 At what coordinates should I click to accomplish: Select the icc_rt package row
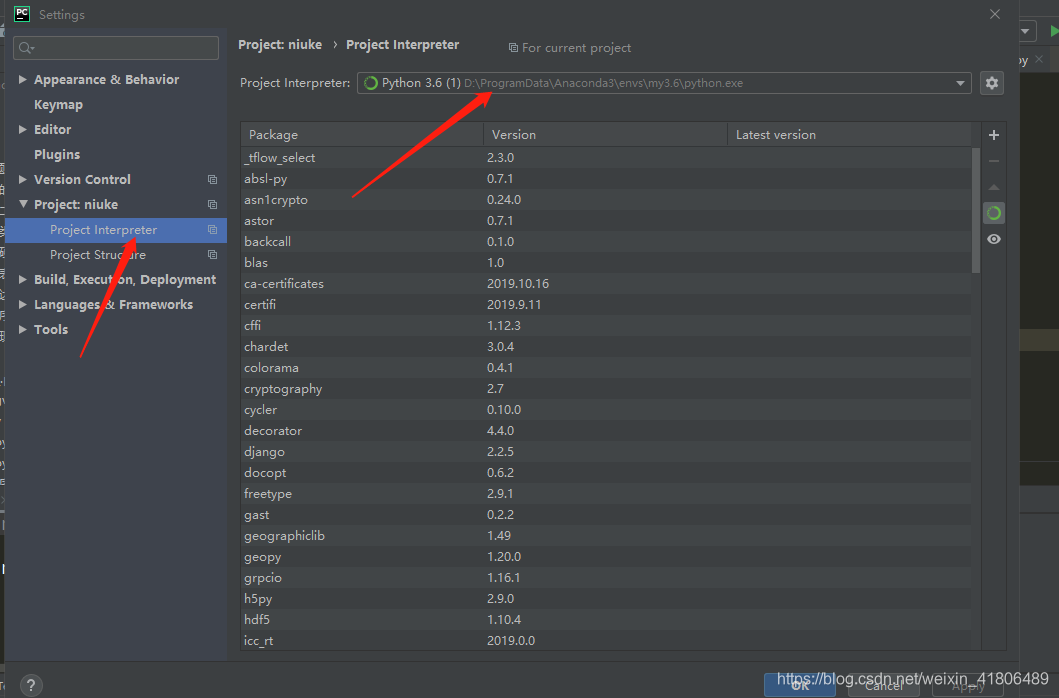coord(606,641)
